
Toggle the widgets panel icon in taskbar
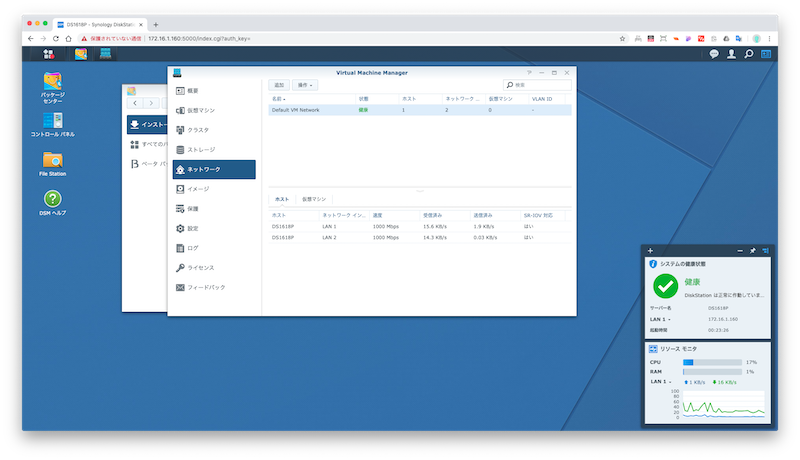pyautogui.click(x=766, y=54)
